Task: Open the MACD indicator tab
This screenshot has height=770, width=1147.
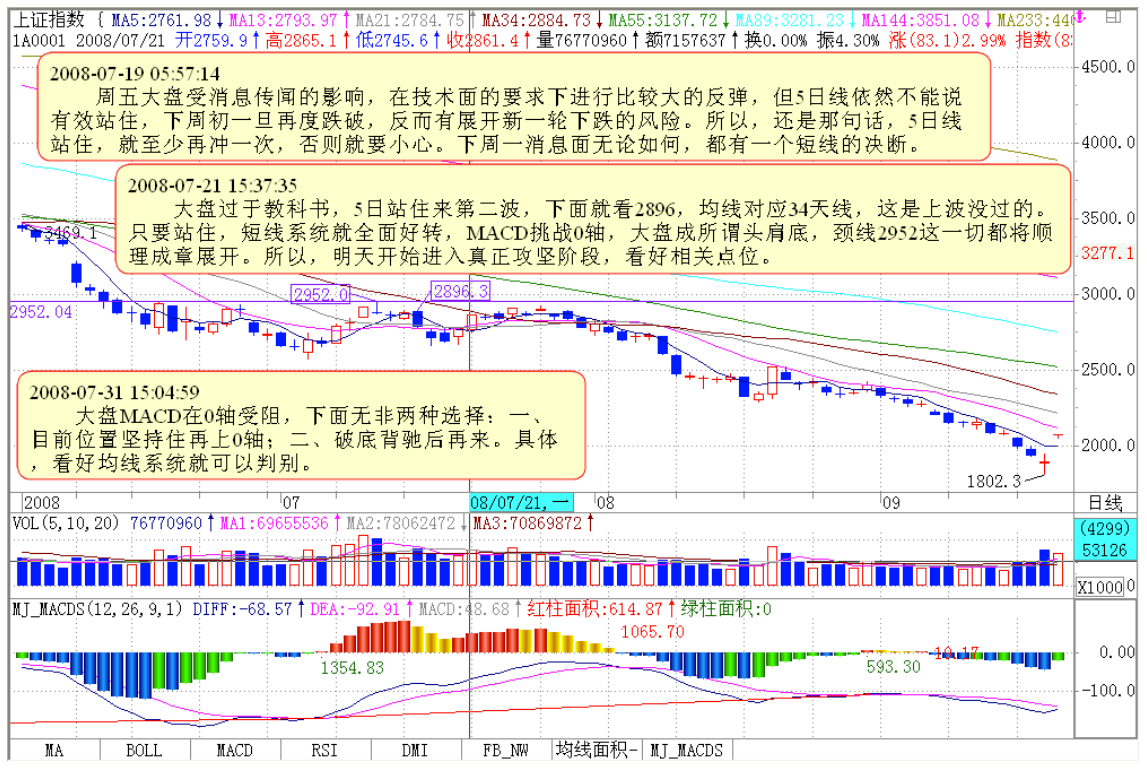Action: click(x=235, y=750)
